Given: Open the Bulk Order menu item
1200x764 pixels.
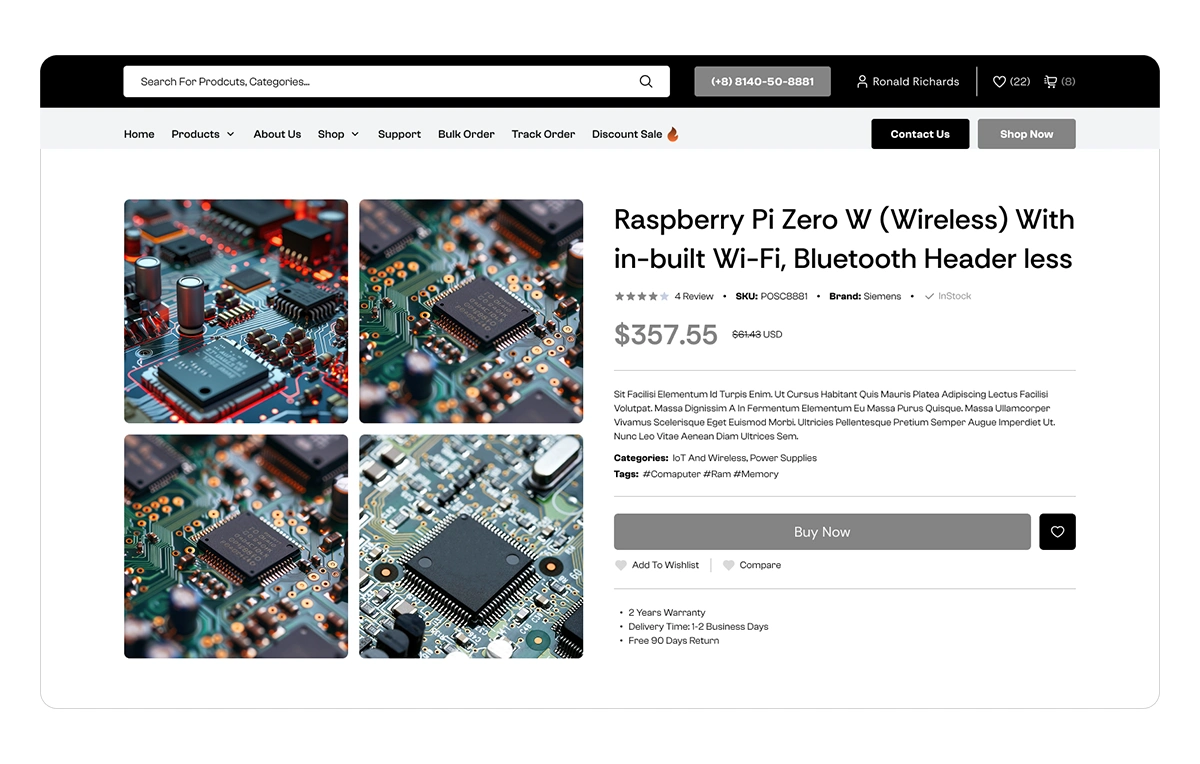Looking at the screenshot, I should tap(466, 134).
